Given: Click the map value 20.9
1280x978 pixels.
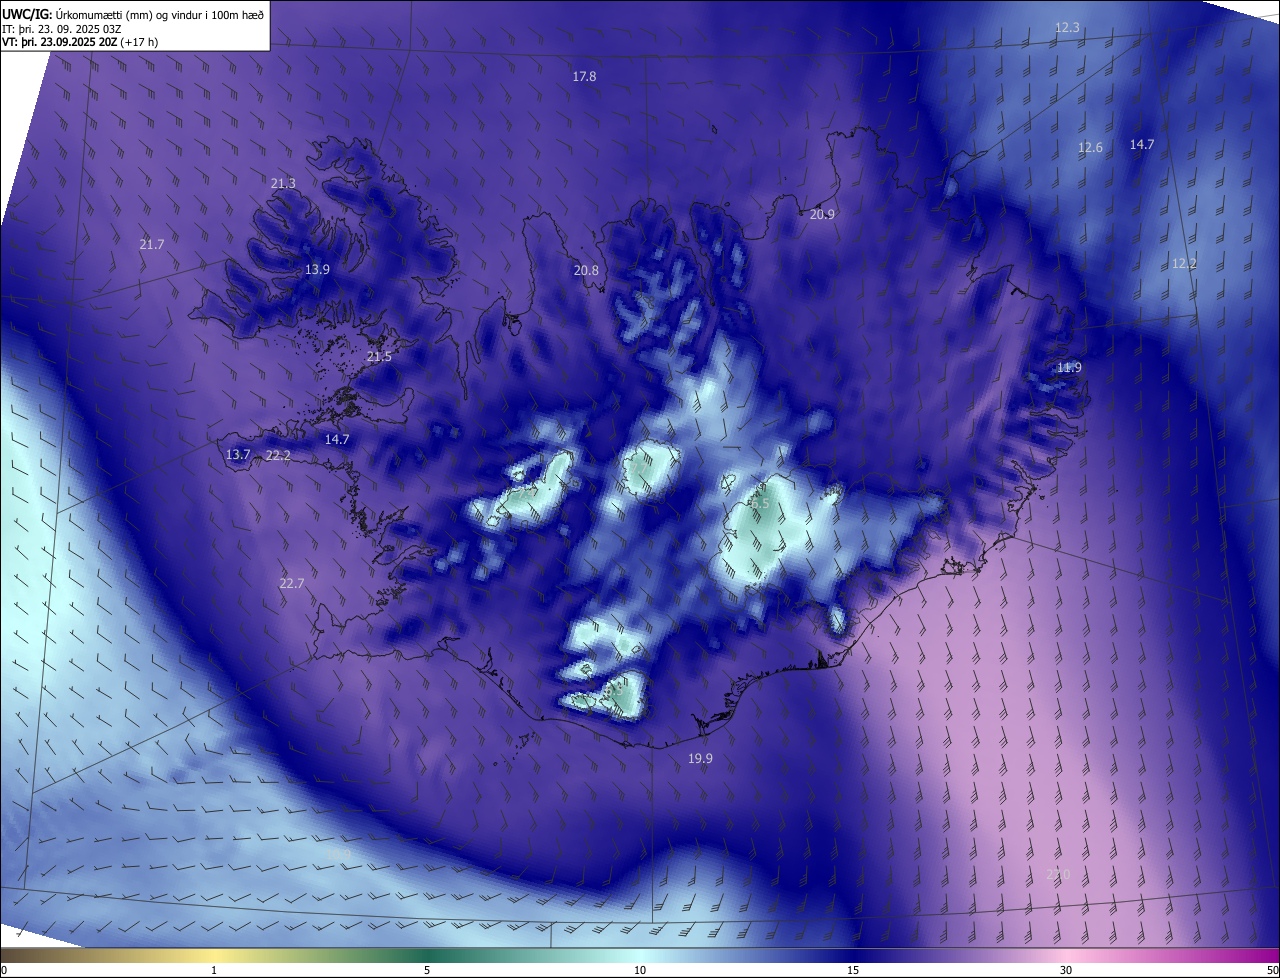Looking at the screenshot, I should tap(822, 215).
